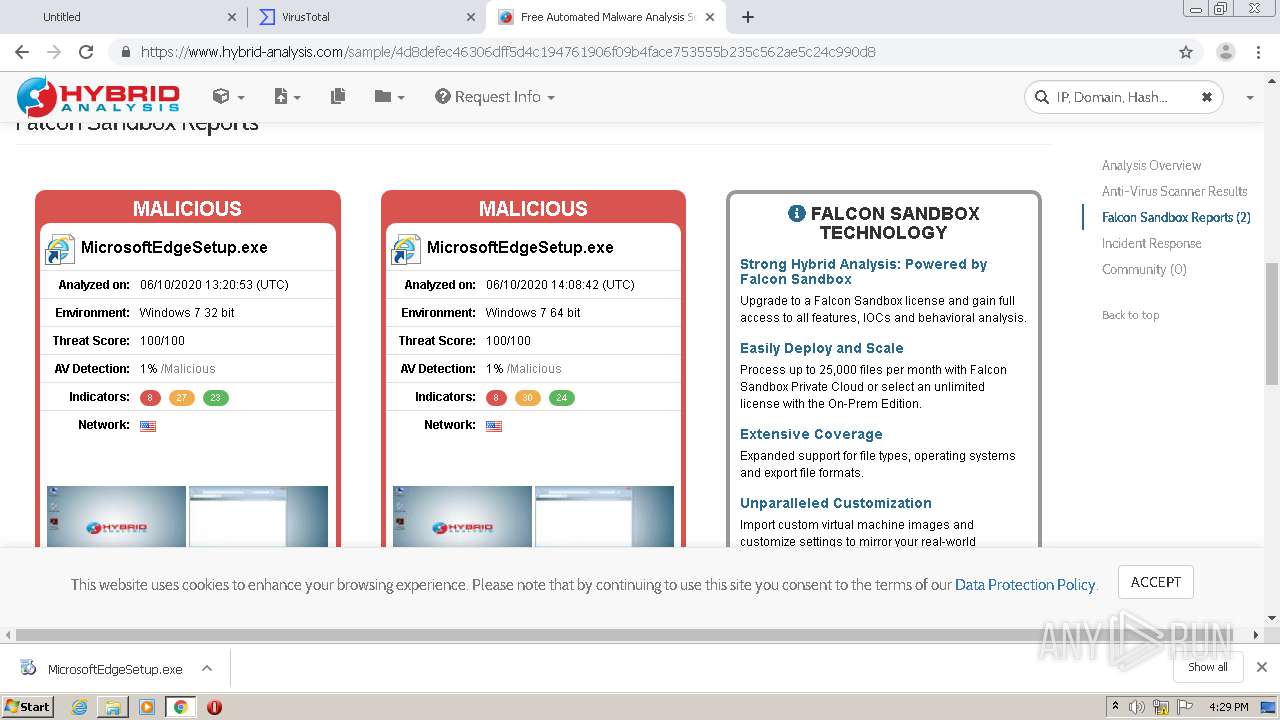Show hidden system tray icons
Image resolution: width=1280 pixels, height=720 pixels.
click(x=1115, y=707)
